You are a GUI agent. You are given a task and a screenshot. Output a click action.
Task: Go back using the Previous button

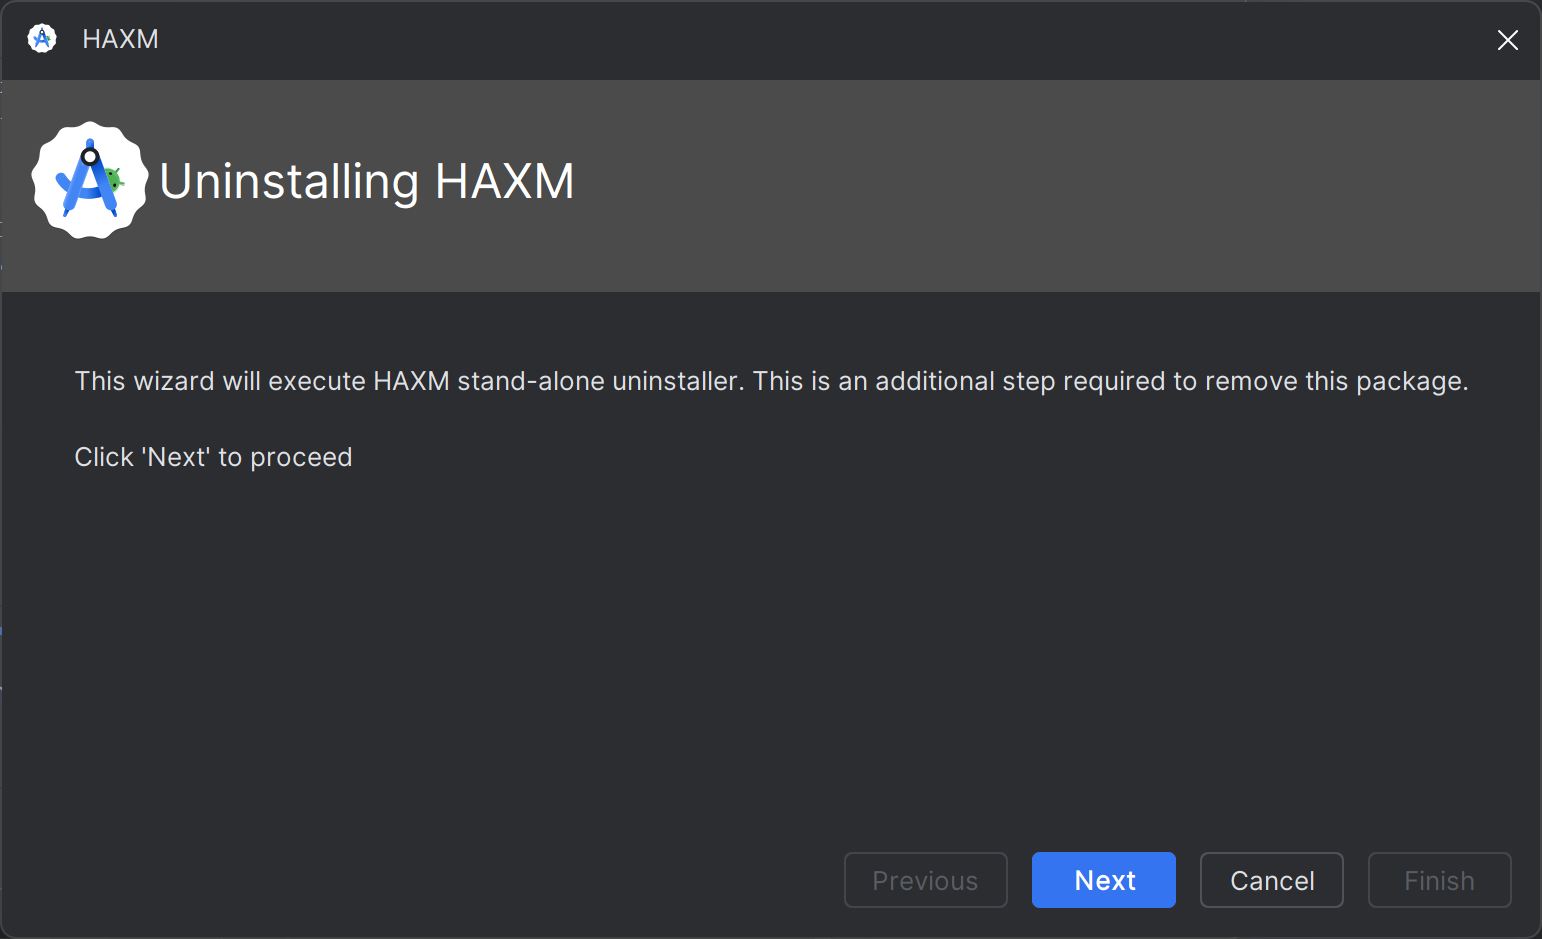pos(925,880)
